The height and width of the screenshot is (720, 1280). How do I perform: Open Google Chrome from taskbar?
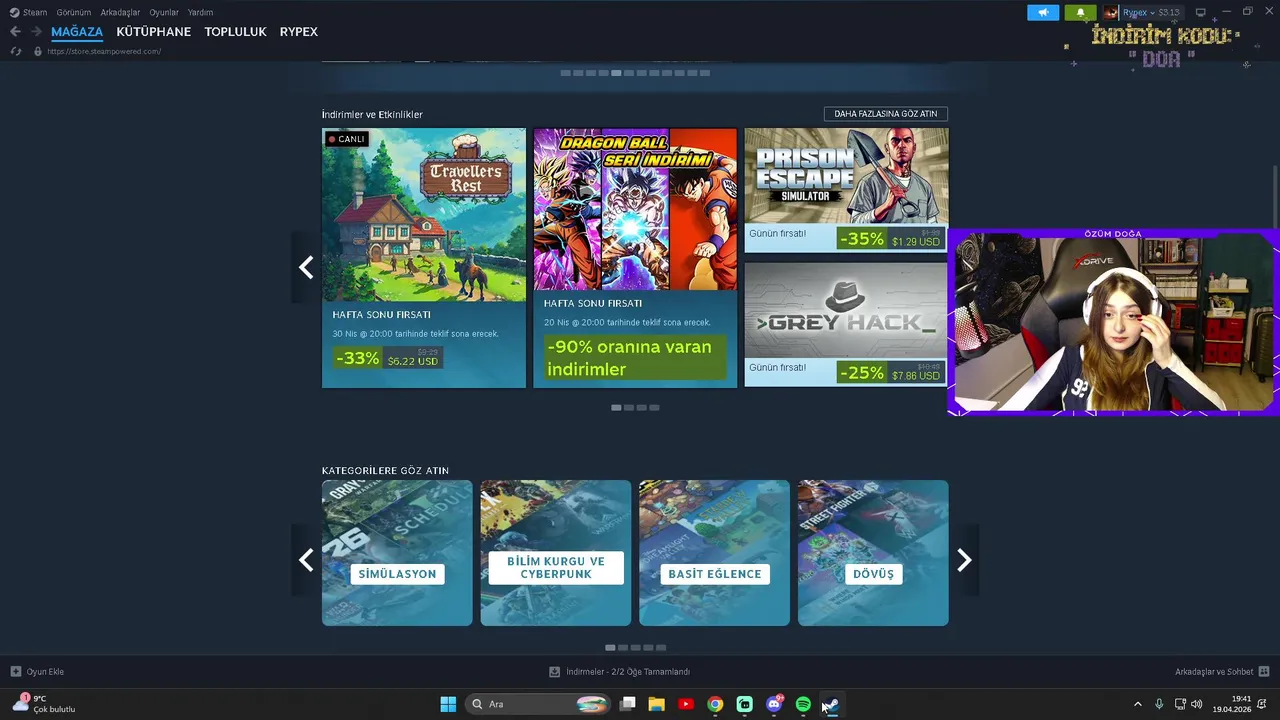715,704
